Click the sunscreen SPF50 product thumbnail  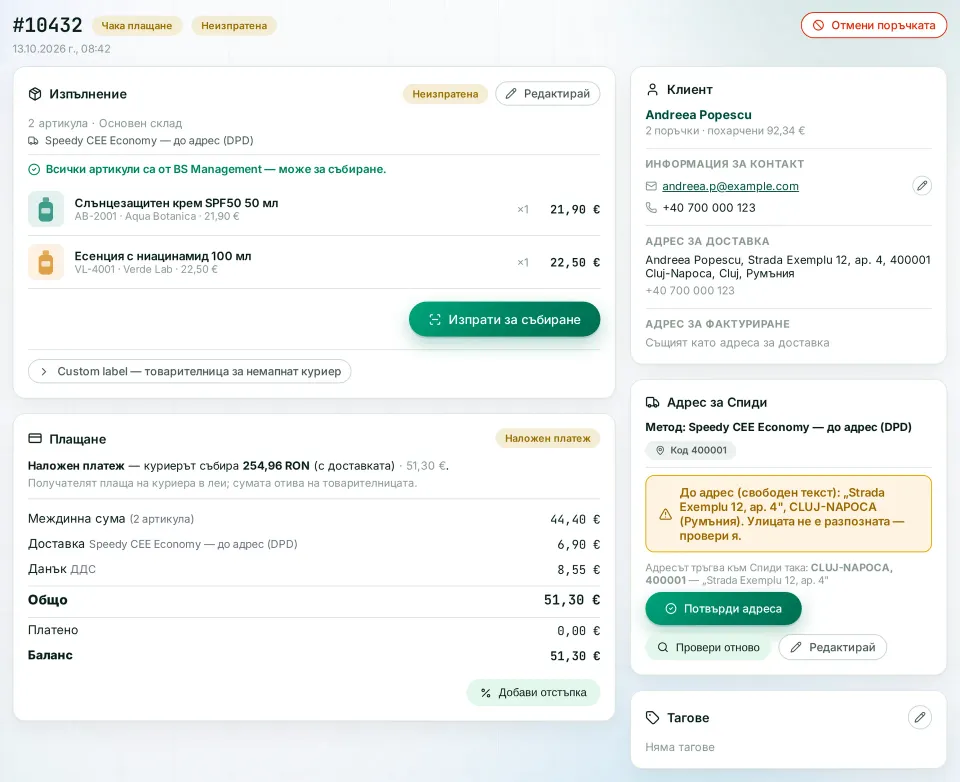tap(46, 209)
